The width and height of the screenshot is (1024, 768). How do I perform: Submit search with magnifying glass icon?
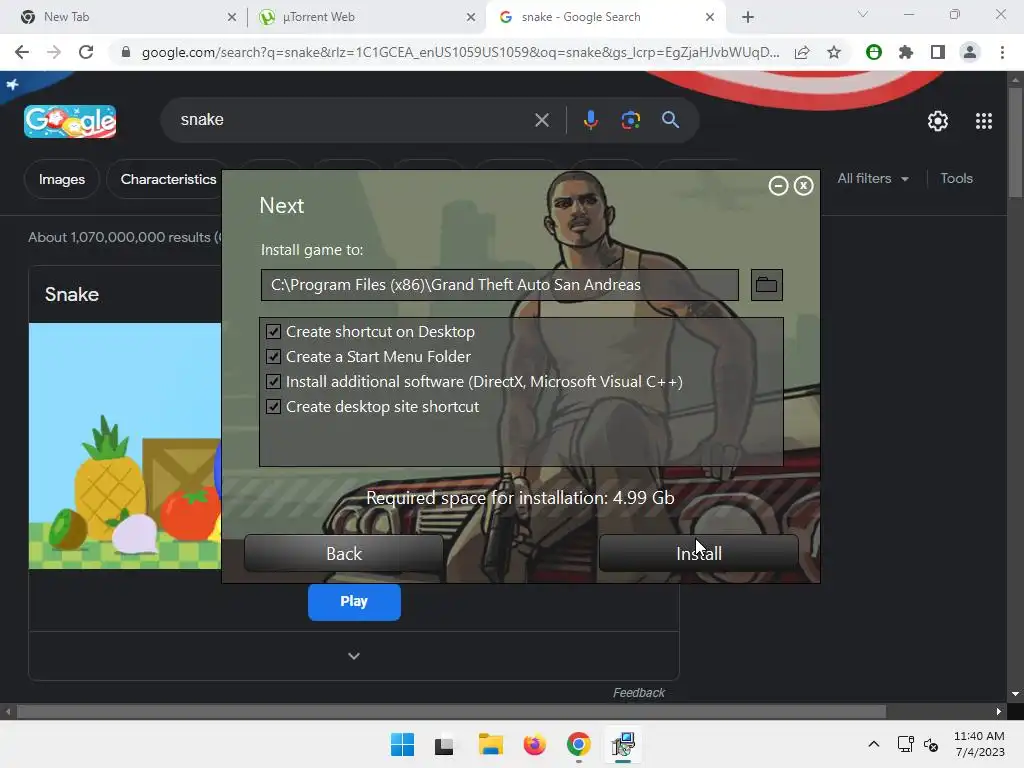coord(670,120)
